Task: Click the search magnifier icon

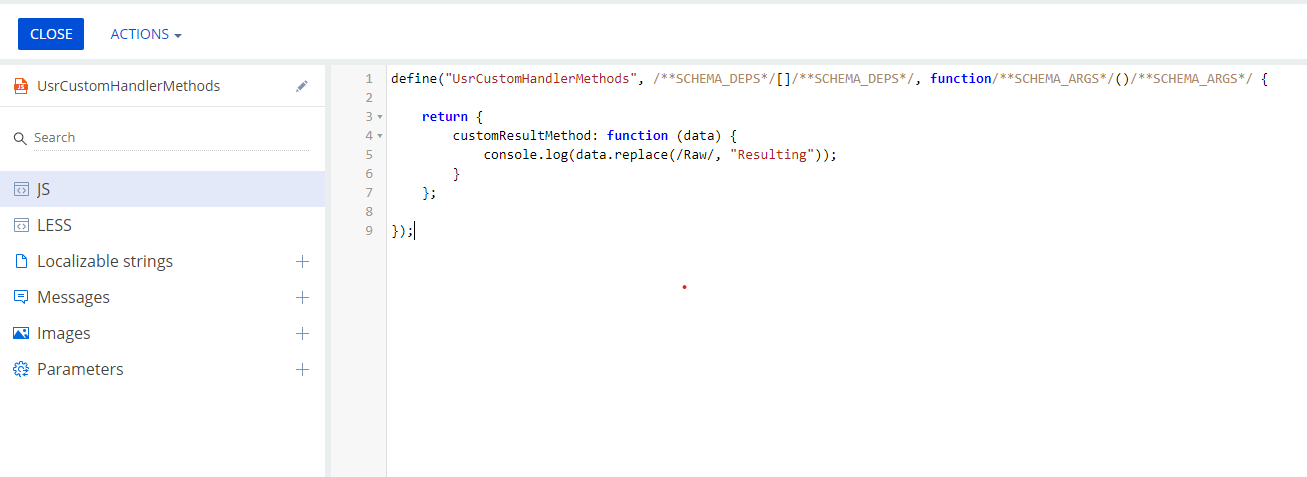Action: point(20,138)
